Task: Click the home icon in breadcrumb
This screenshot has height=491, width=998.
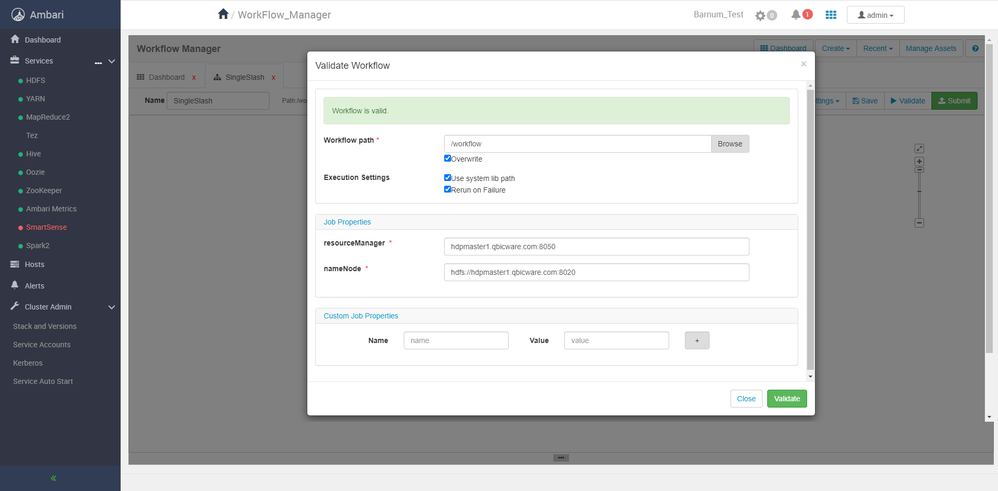Action: (x=223, y=14)
